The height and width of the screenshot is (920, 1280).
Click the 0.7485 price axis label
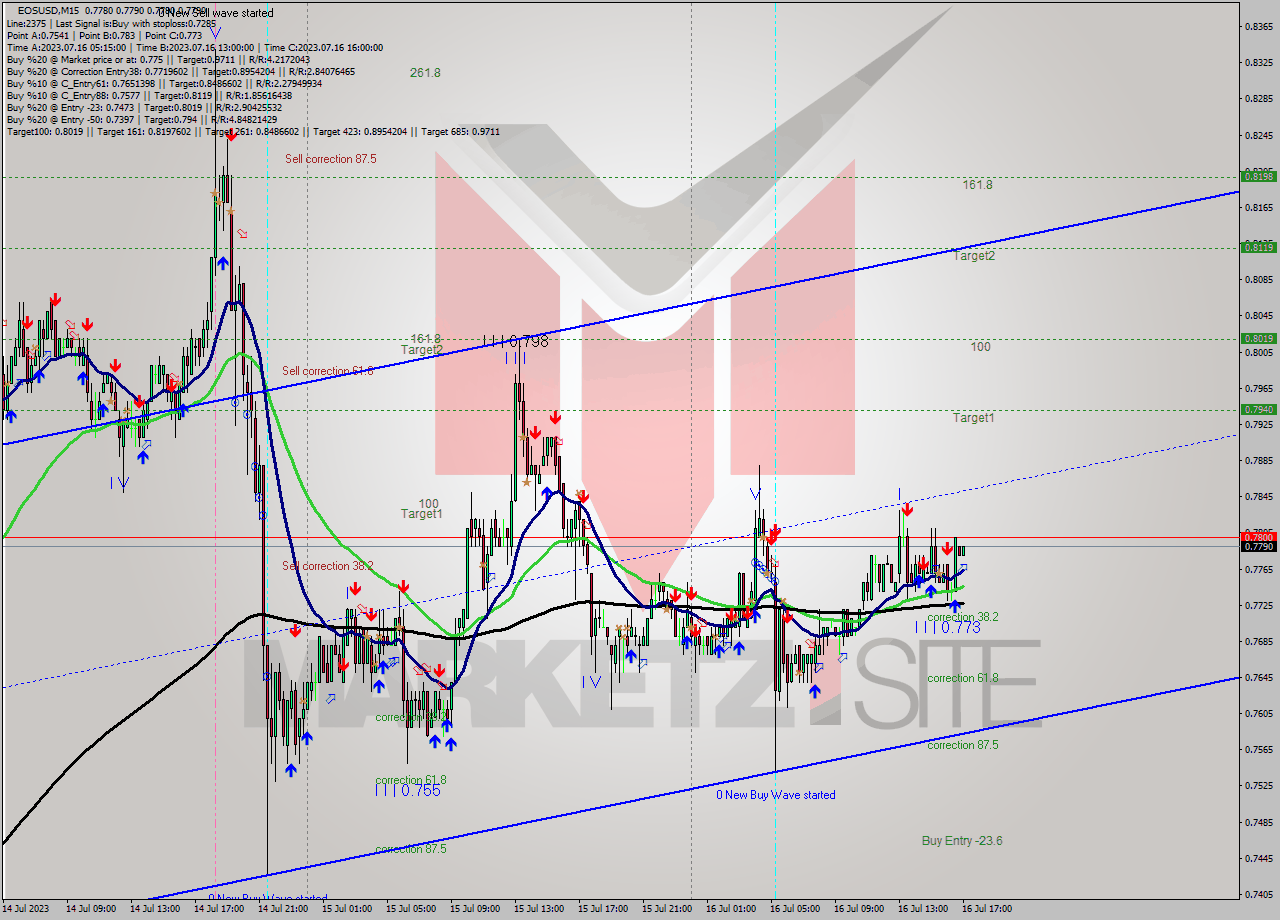tap(1258, 822)
